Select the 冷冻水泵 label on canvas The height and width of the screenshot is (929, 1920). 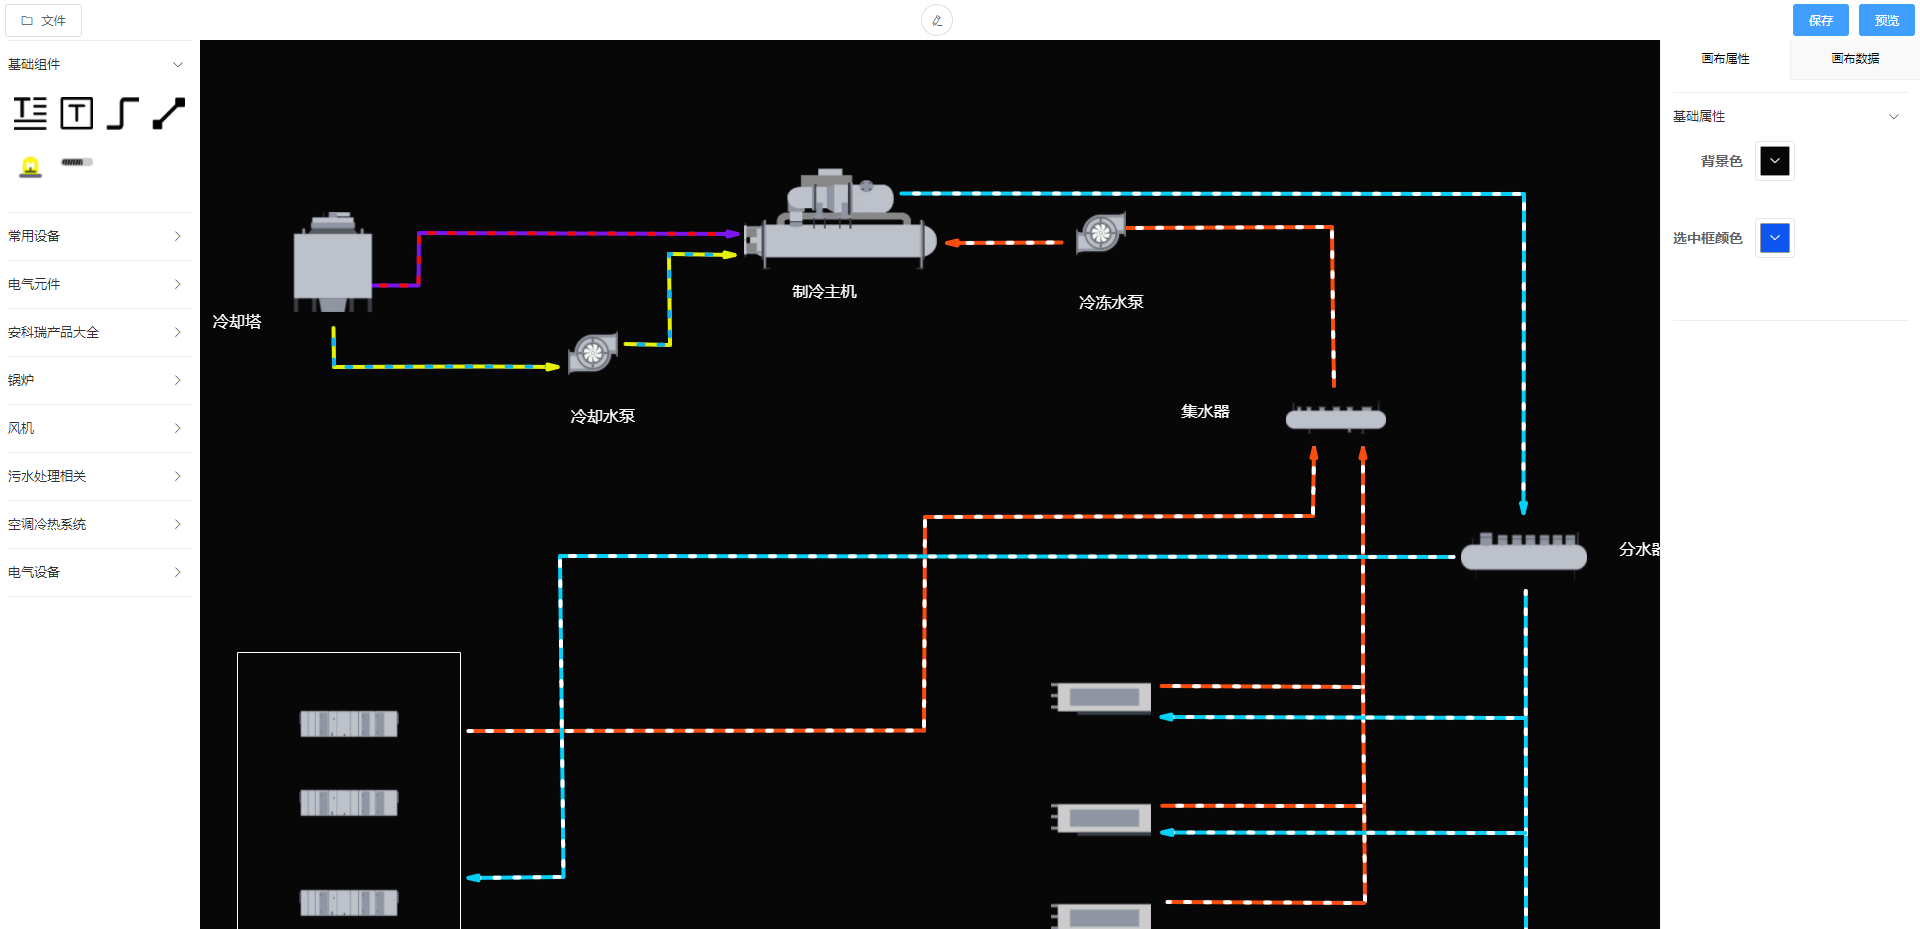[1111, 302]
